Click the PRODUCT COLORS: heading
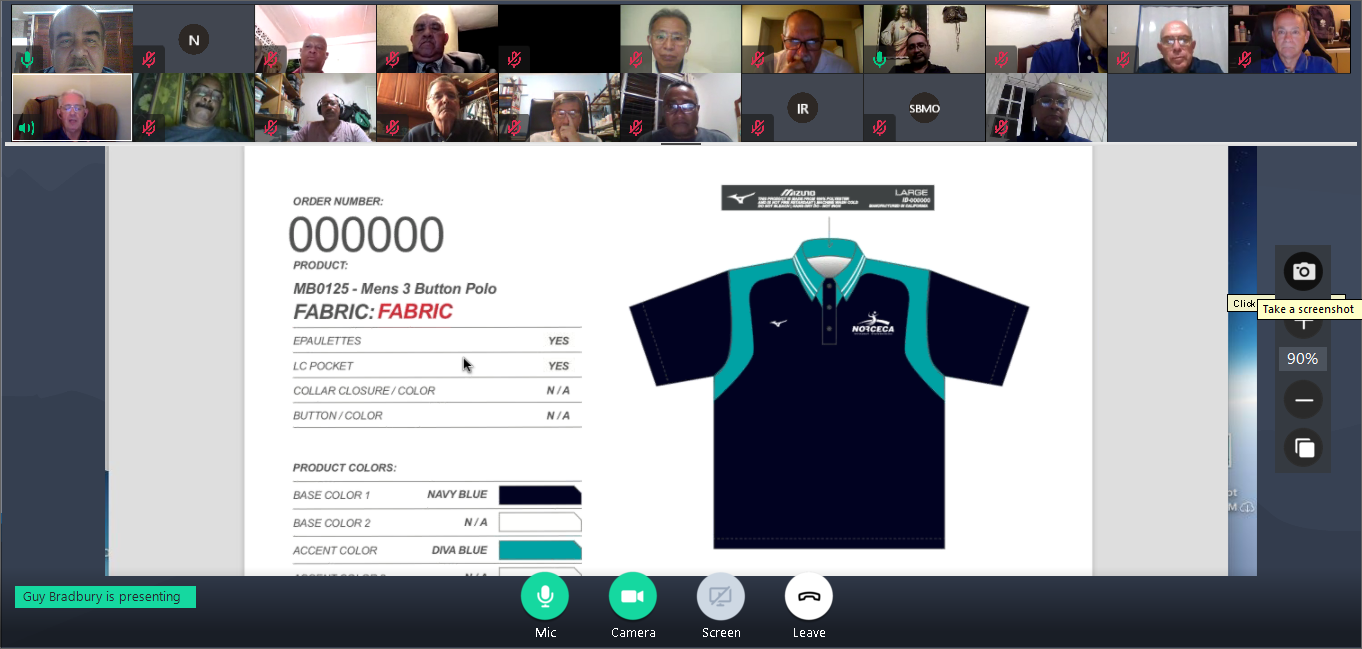The width and height of the screenshot is (1362, 649). coord(345,468)
